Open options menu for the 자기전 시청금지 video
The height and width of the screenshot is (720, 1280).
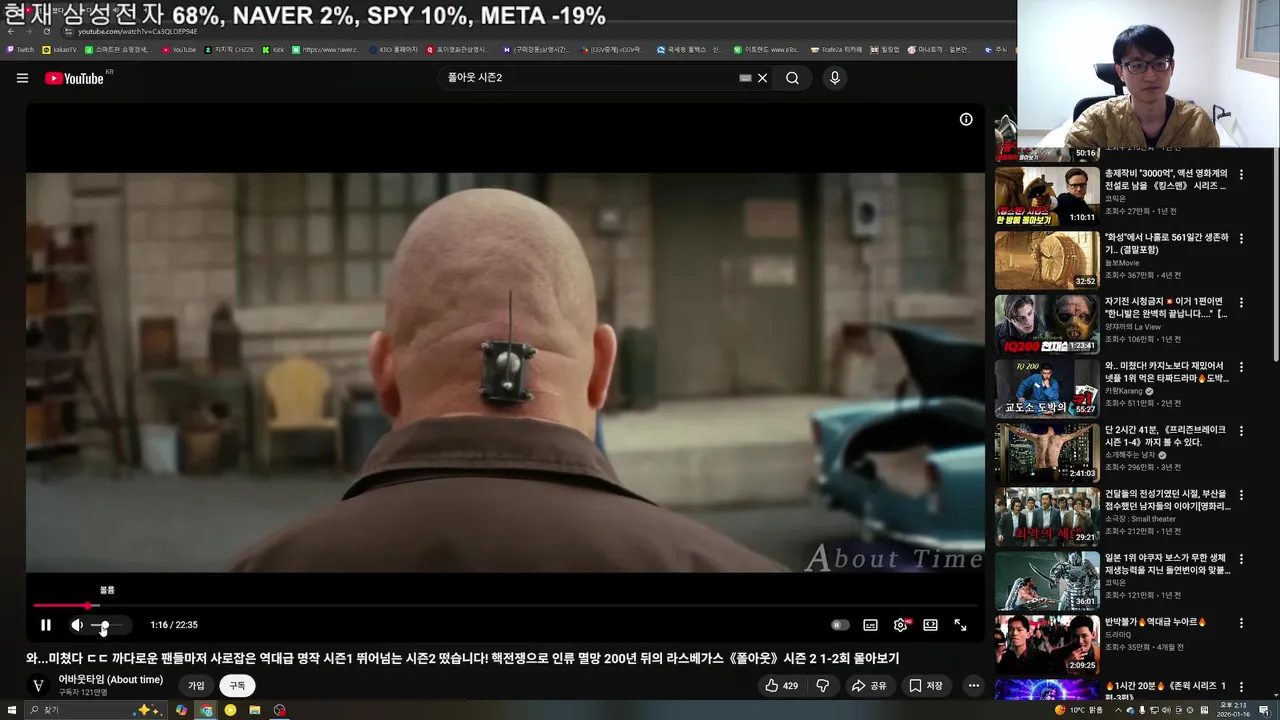pyautogui.click(x=1241, y=302)
